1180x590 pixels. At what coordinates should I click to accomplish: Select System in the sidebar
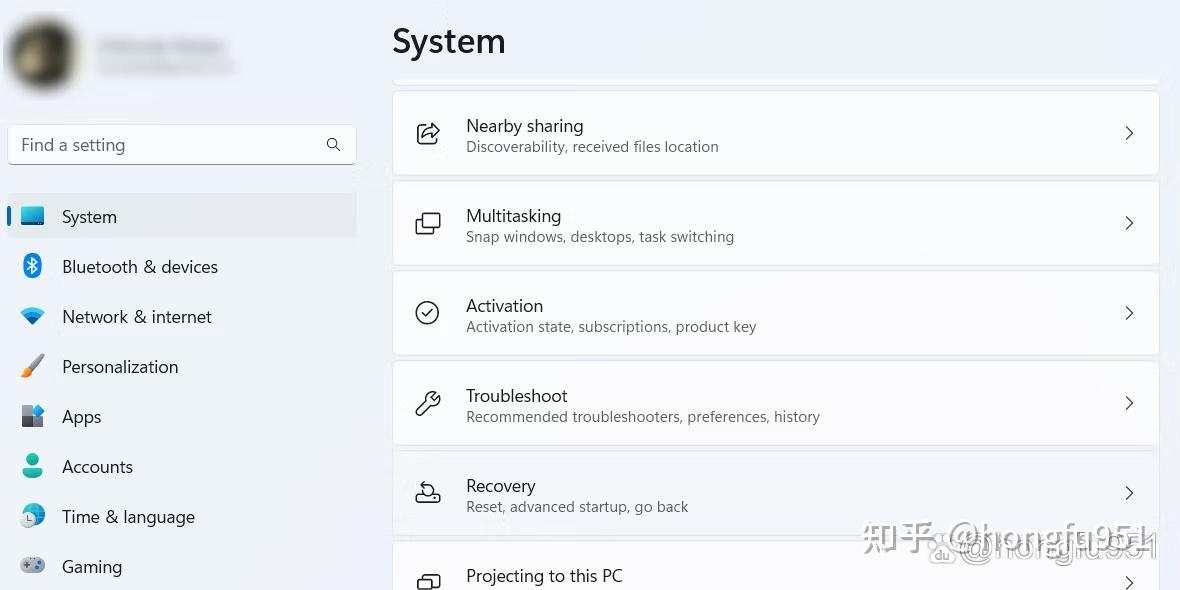pyautogui.click(x=89, y=217)
